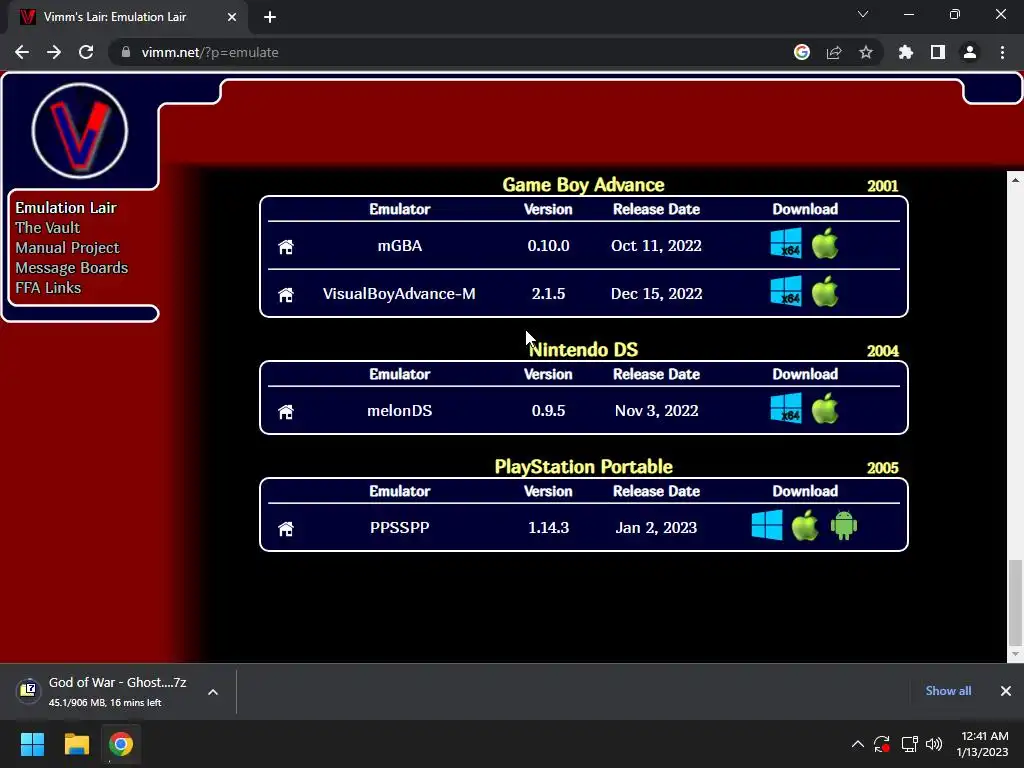Open a new browser tab

(x=270, y=17)
